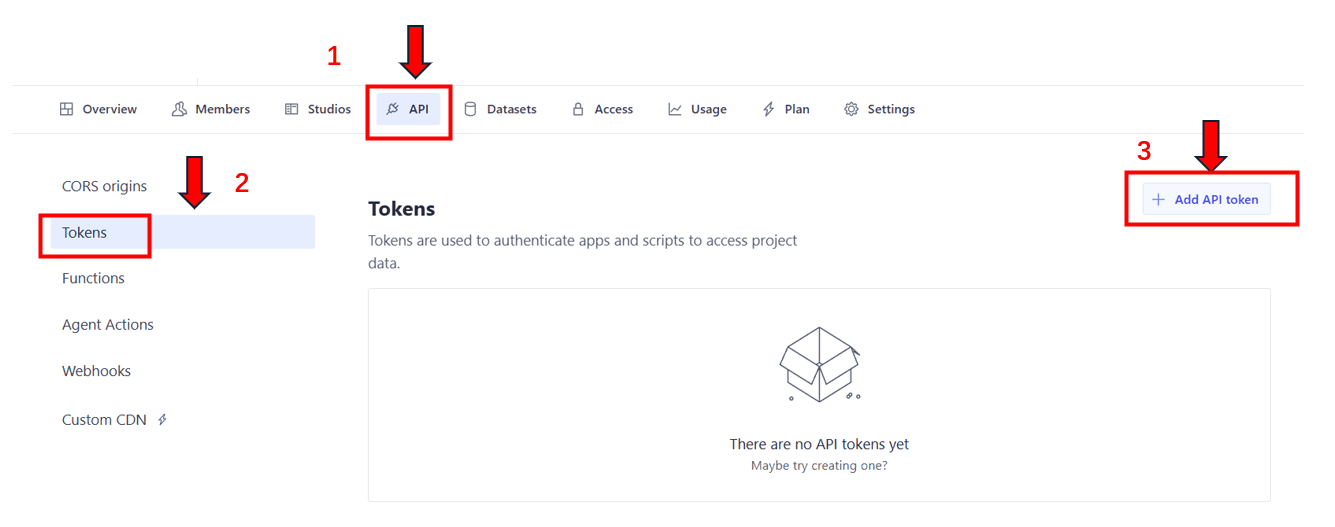
Task: Click the Members people icon
Action: coord(179,109)
